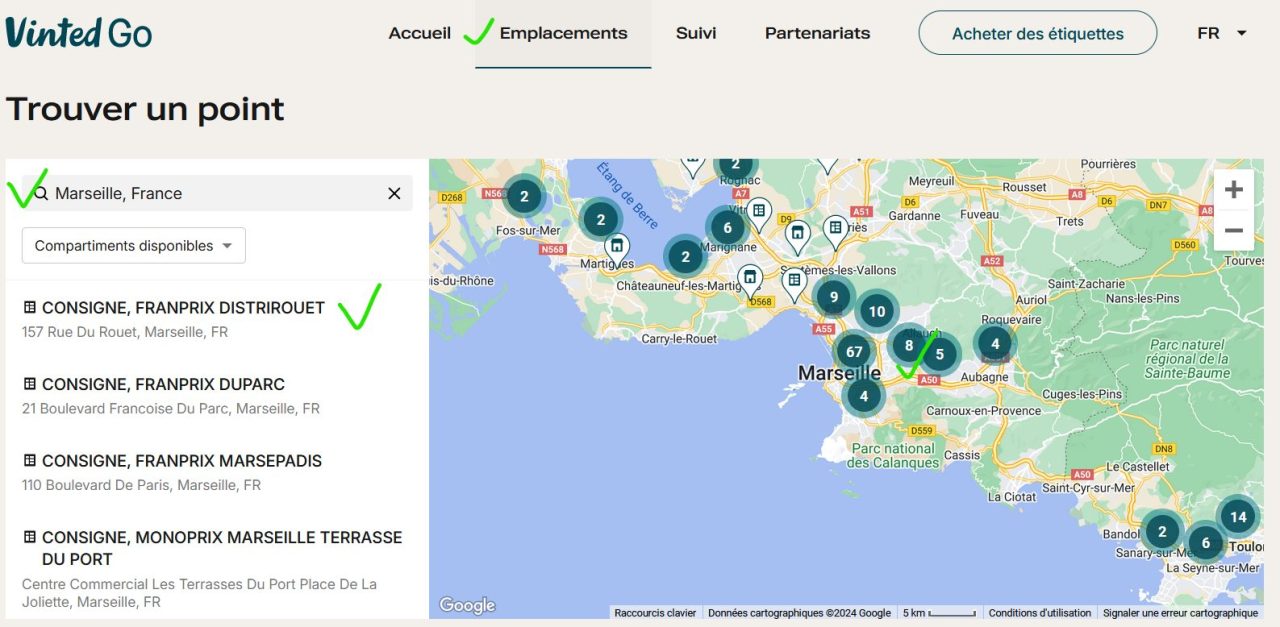Zoom in on the map
Viewport: 1280px width, 627px height.
(1233, 189)
